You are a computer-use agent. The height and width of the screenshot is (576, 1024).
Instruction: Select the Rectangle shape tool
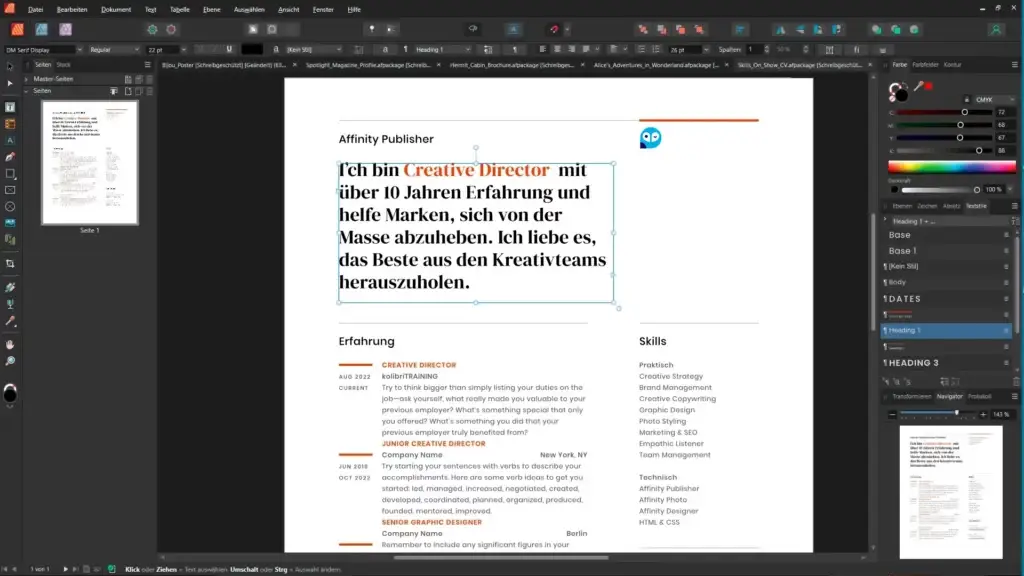(x=10, y=174)
